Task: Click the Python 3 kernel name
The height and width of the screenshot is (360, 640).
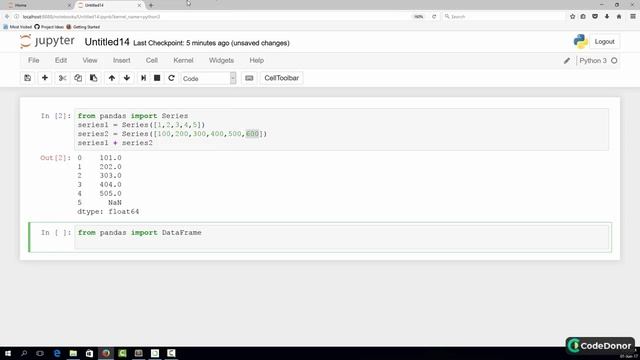Action: (x=593, y=61)
